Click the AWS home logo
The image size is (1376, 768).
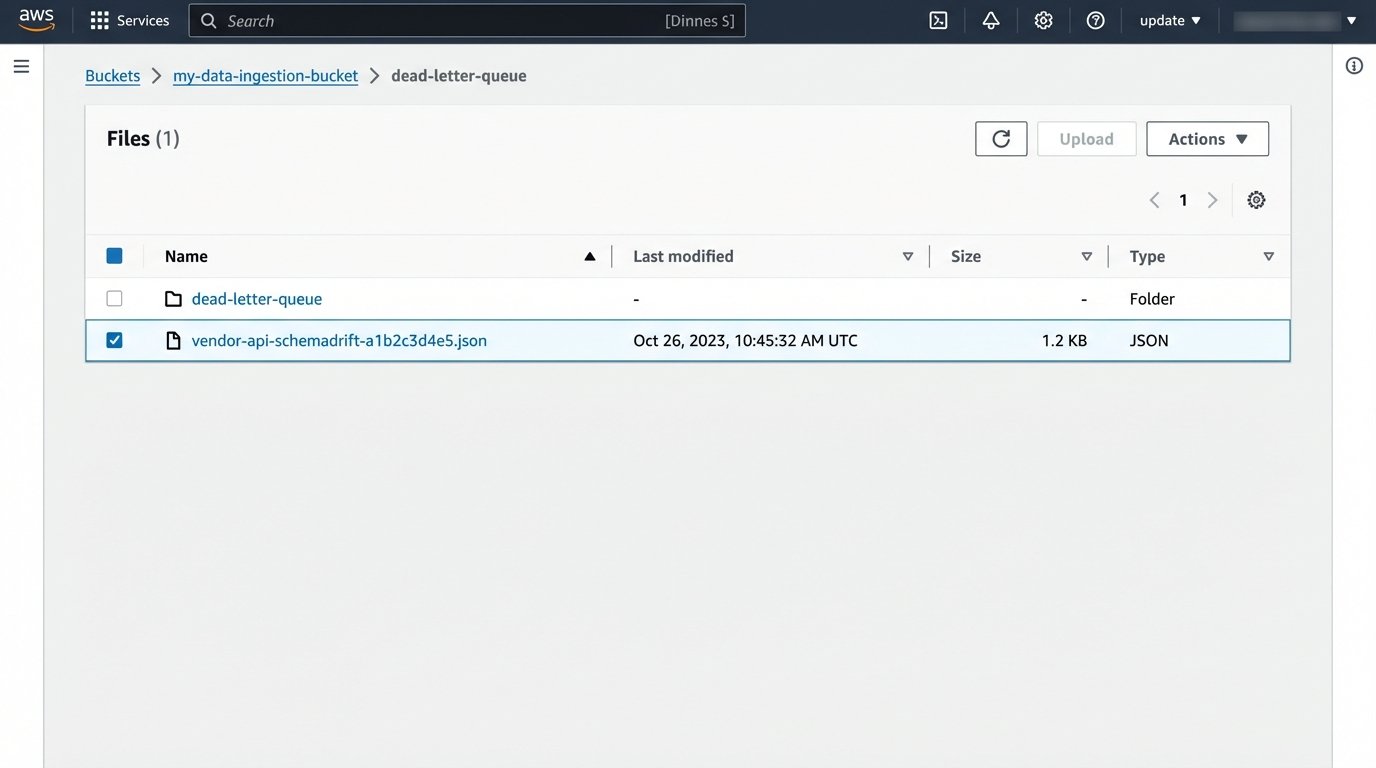(x=36, y=19)
